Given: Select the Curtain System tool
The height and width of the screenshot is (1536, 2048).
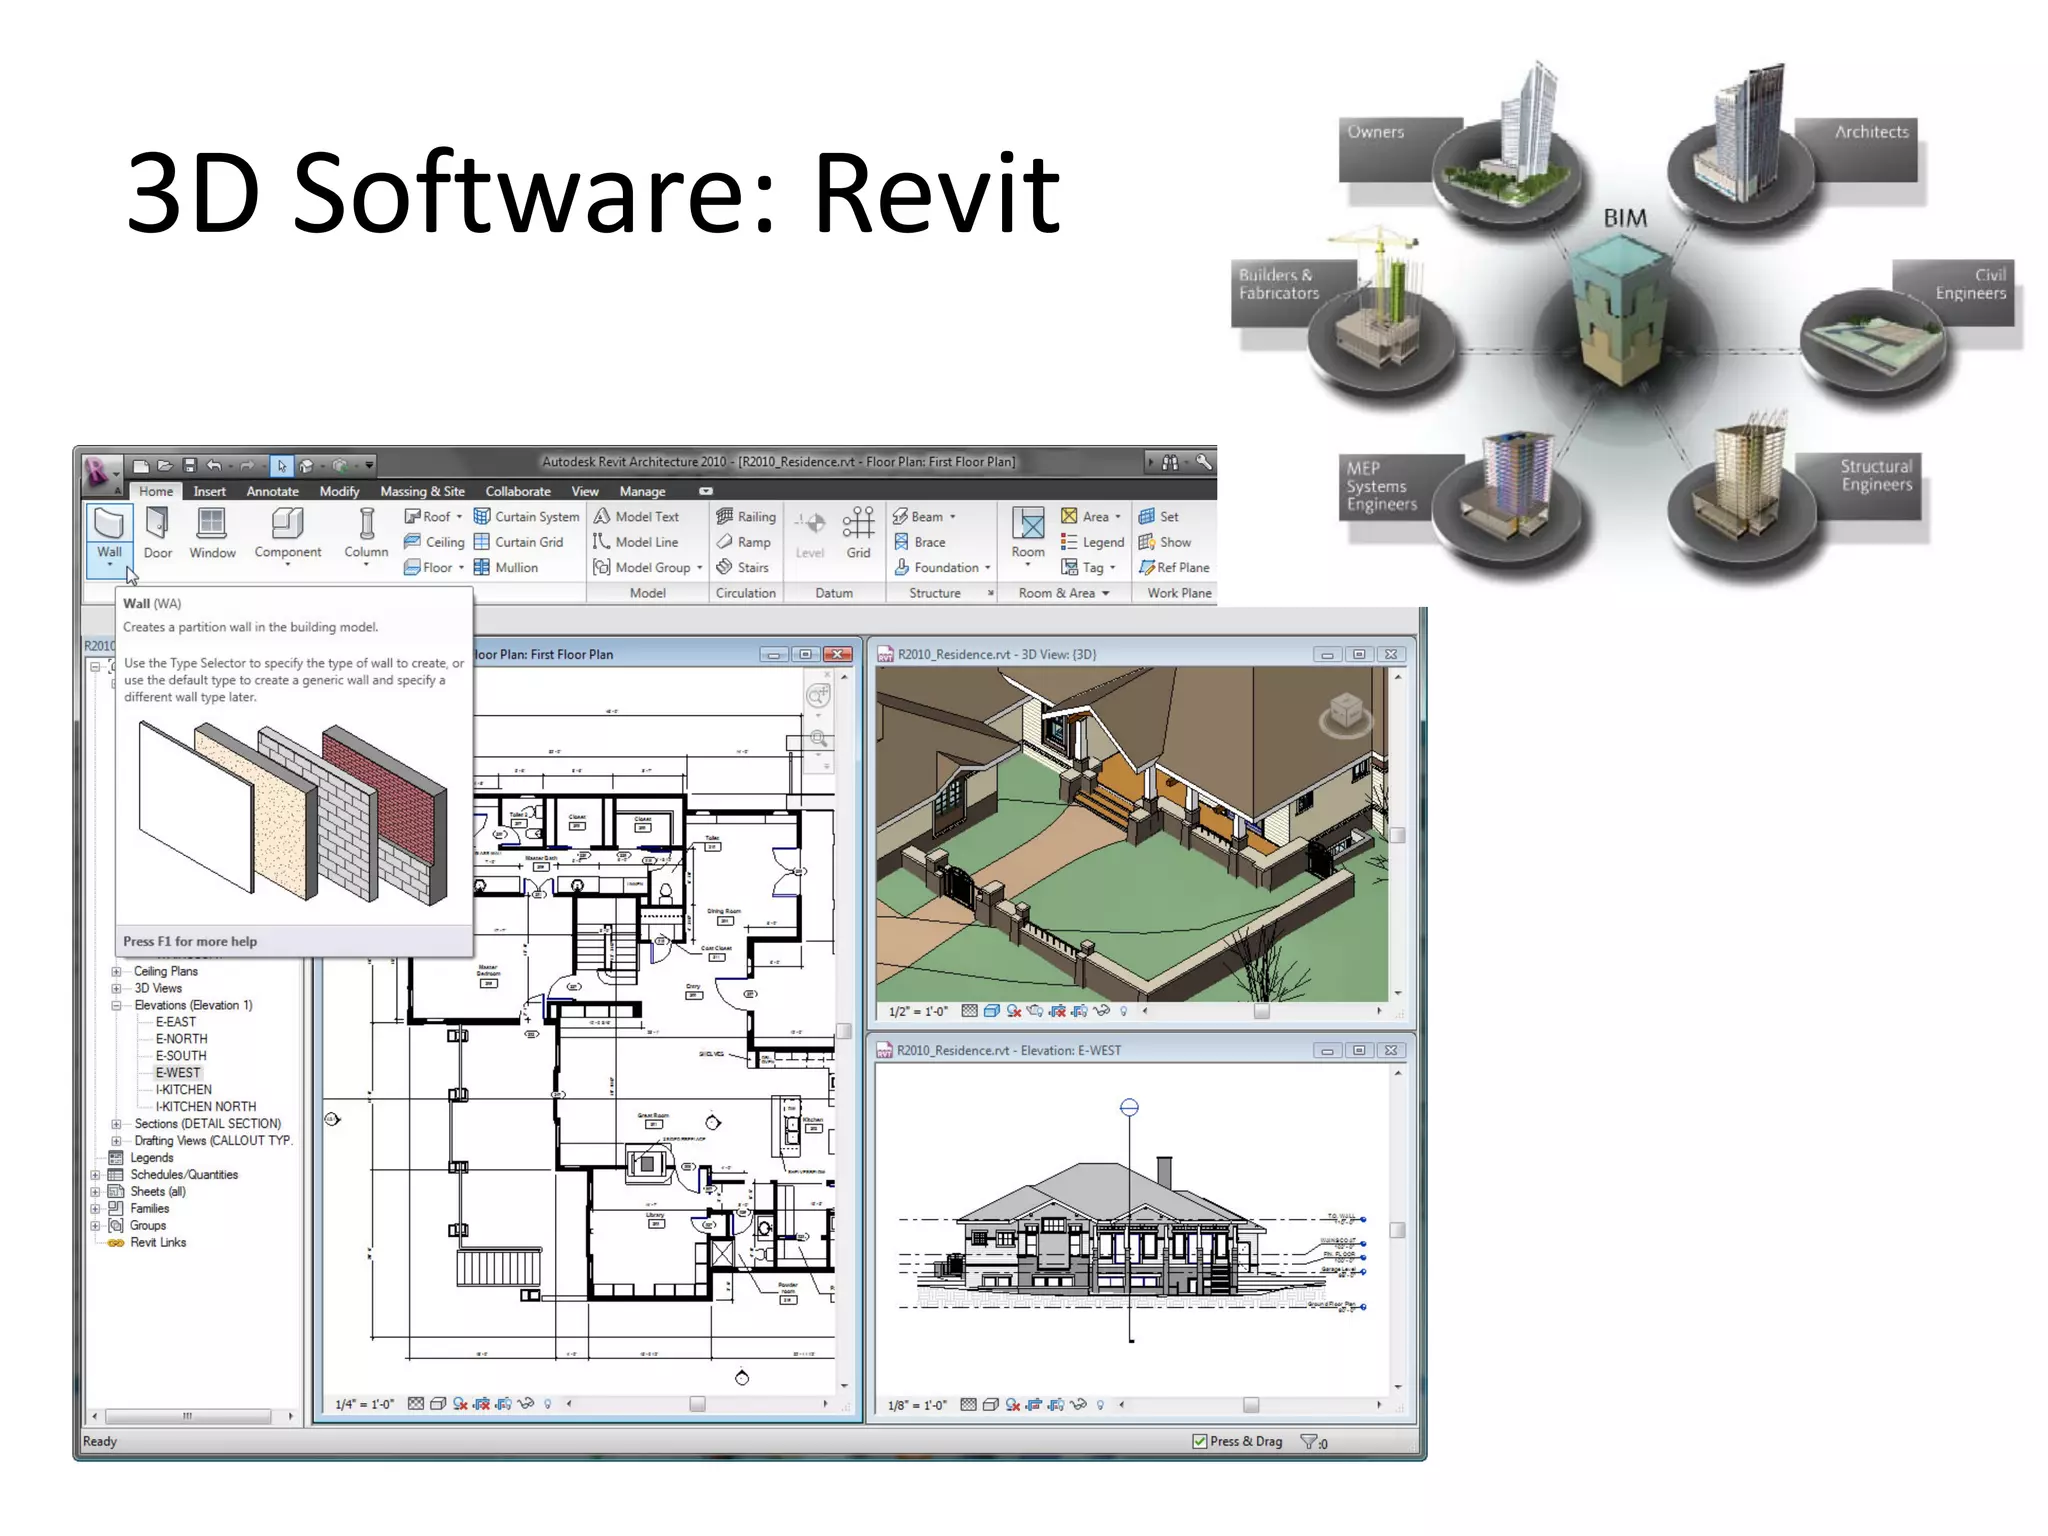Looking at the screenshot, I should click(526, 516).
